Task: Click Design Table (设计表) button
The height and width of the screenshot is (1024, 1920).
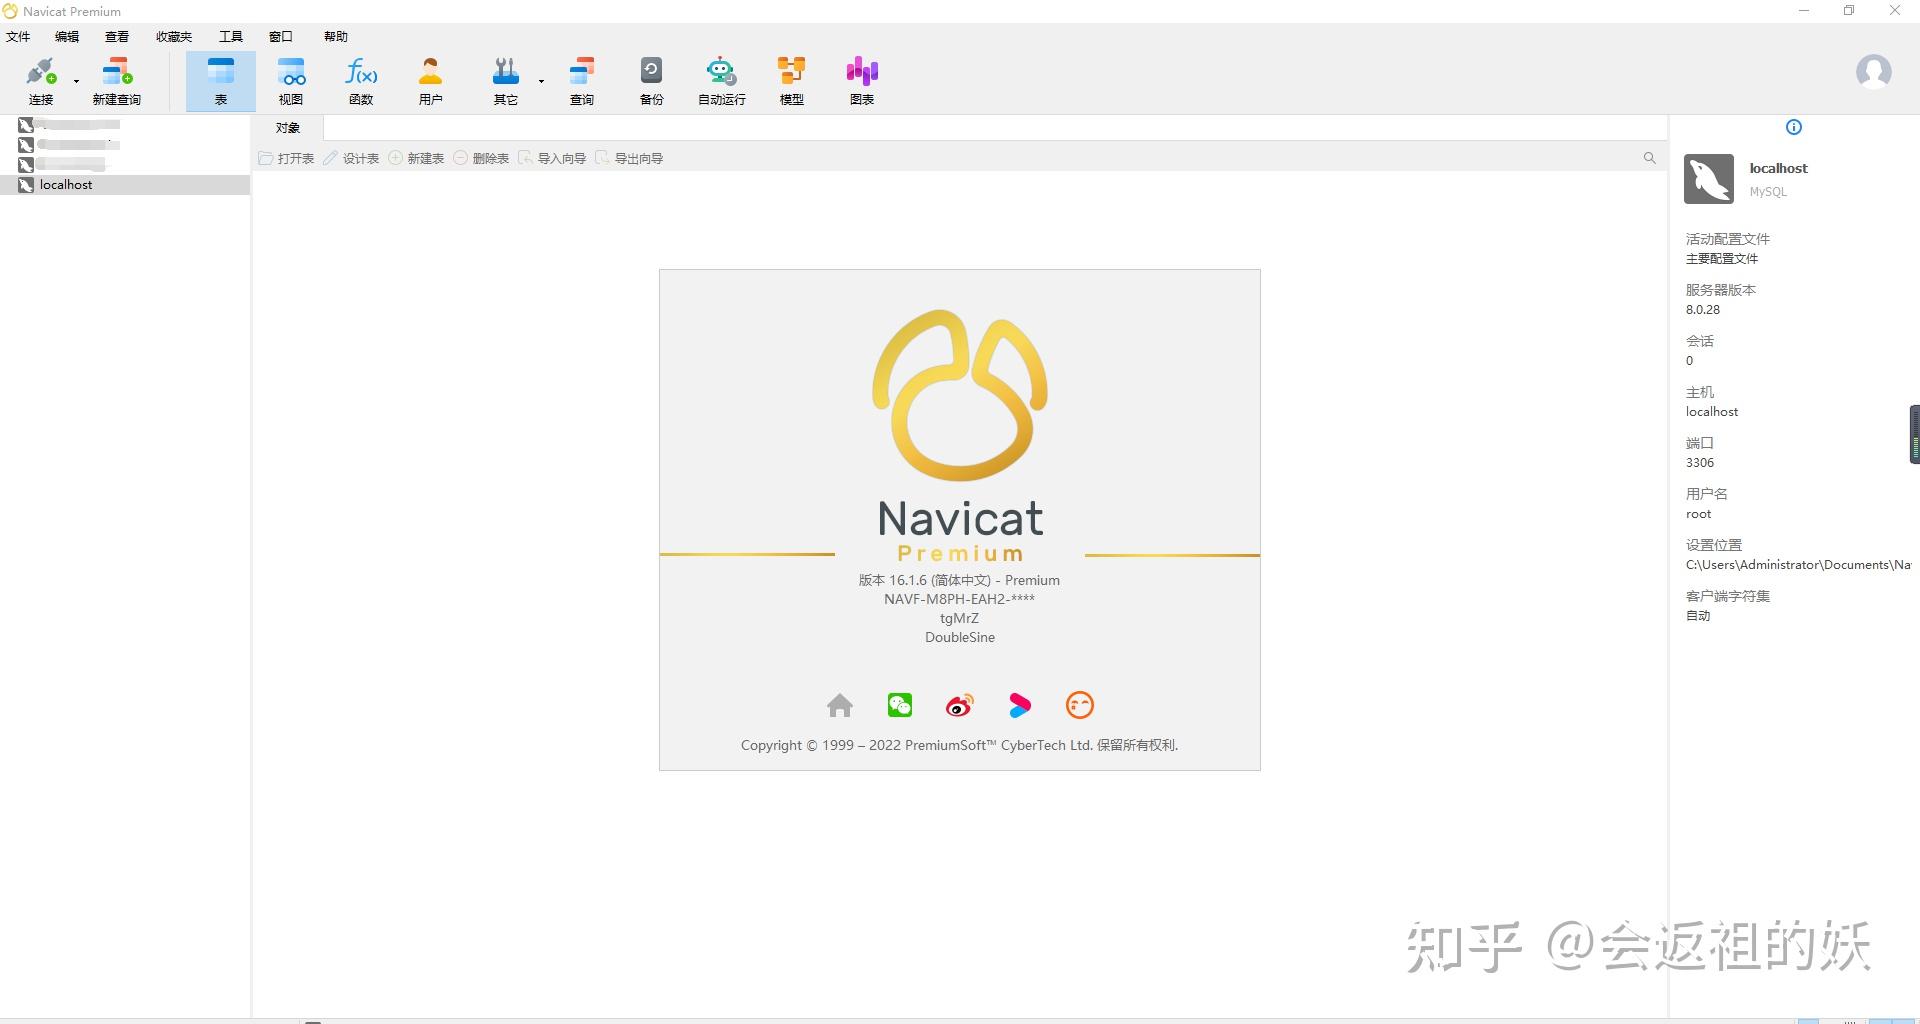Action: coord(351,158)
